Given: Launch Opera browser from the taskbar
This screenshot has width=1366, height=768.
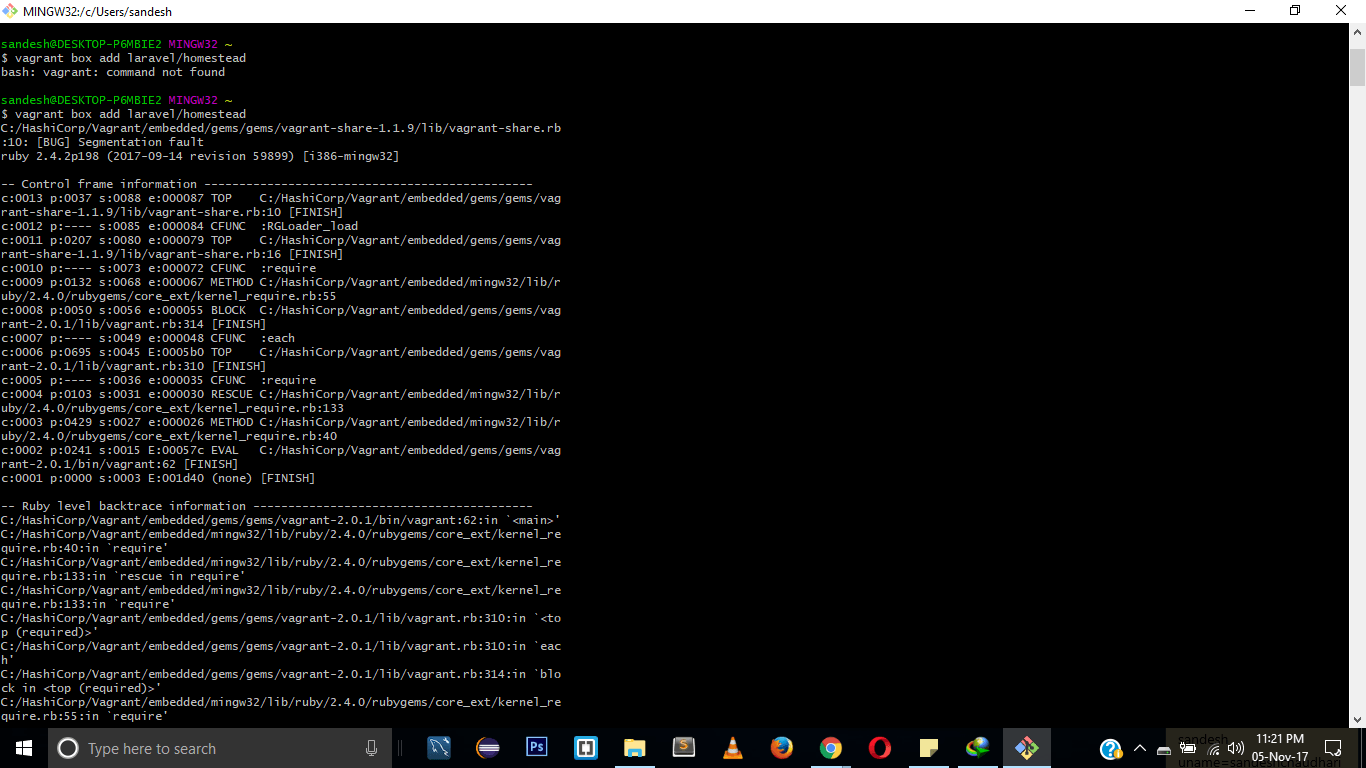Looking at the screenshot, I should pos(880,748).
